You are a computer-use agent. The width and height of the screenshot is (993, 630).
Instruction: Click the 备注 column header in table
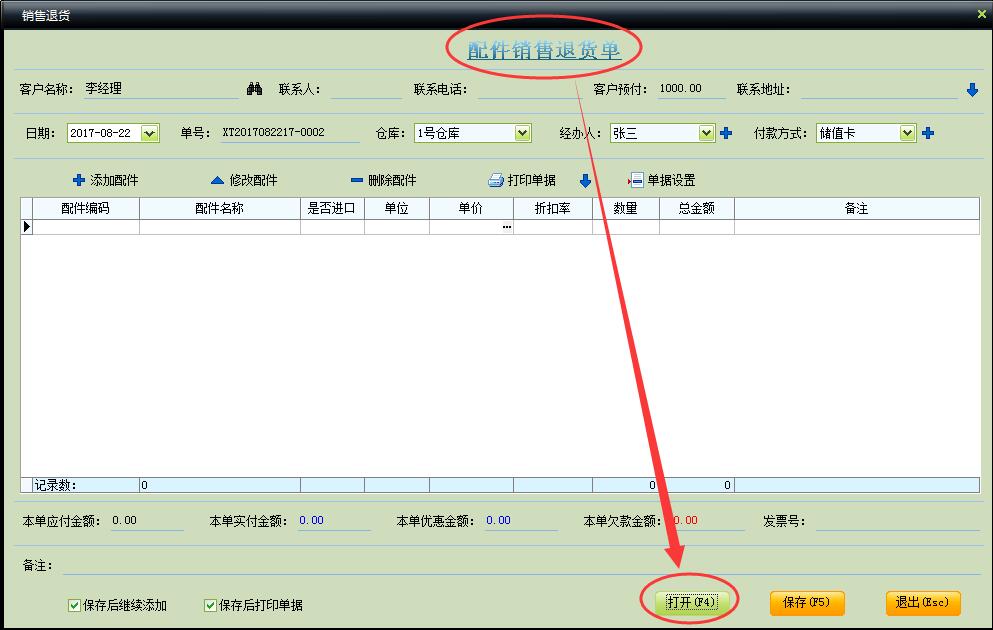(x=856, y=208)
